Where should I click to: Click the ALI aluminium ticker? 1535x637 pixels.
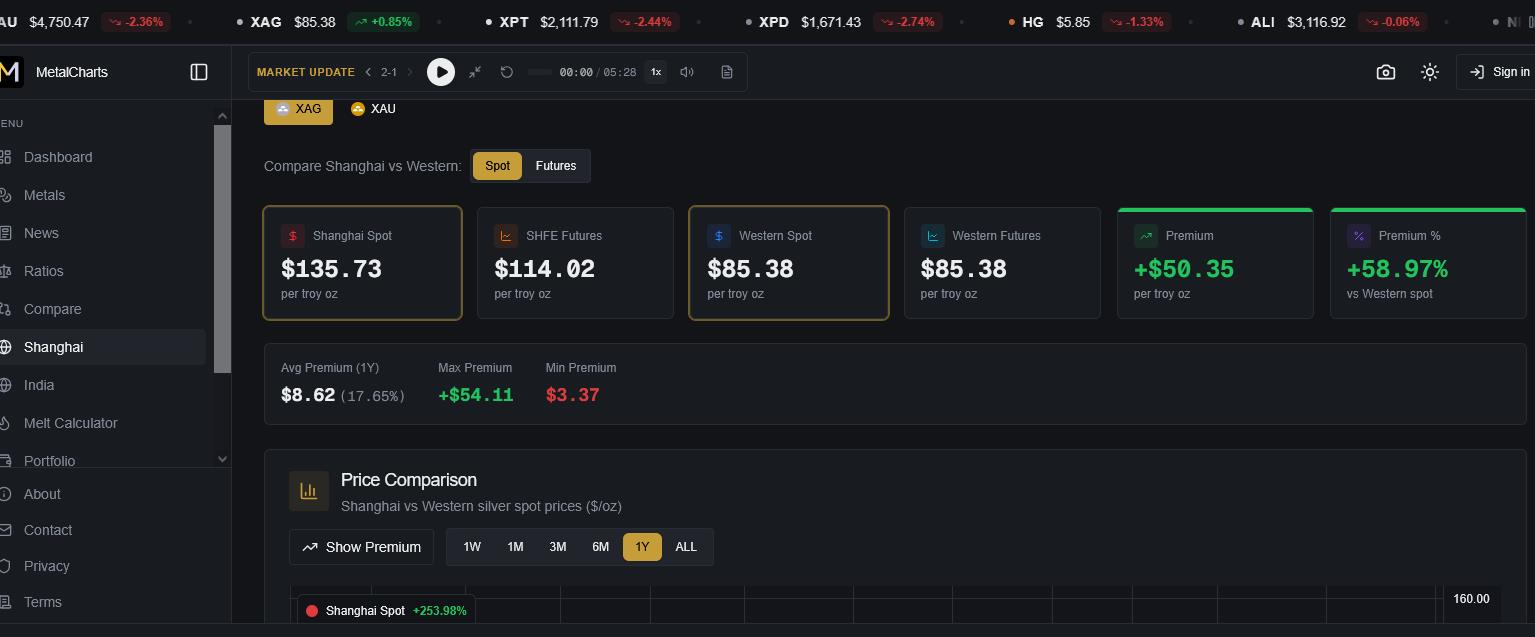point(1332,22)
